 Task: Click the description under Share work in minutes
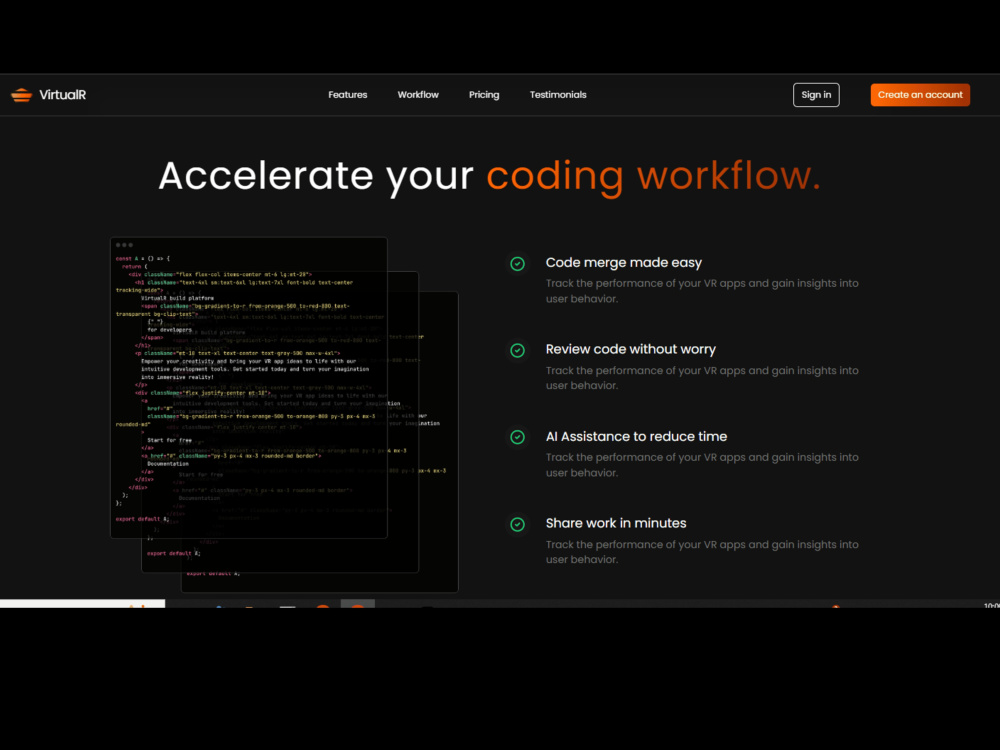[x=702, y=552]
